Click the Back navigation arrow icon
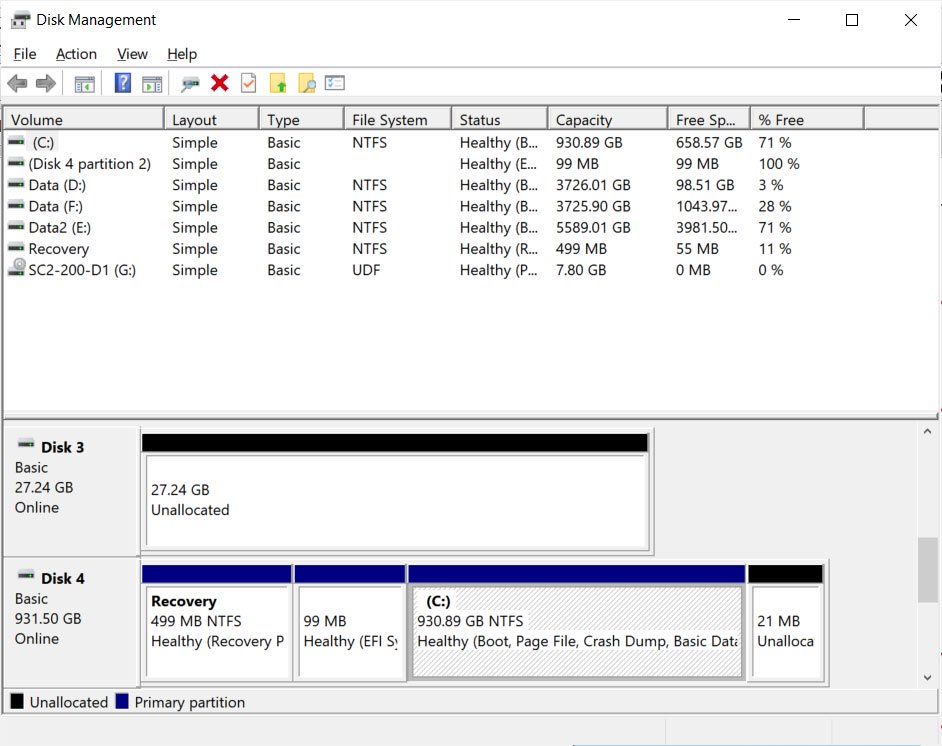The image size is (942, 746). tap(17, 82)
